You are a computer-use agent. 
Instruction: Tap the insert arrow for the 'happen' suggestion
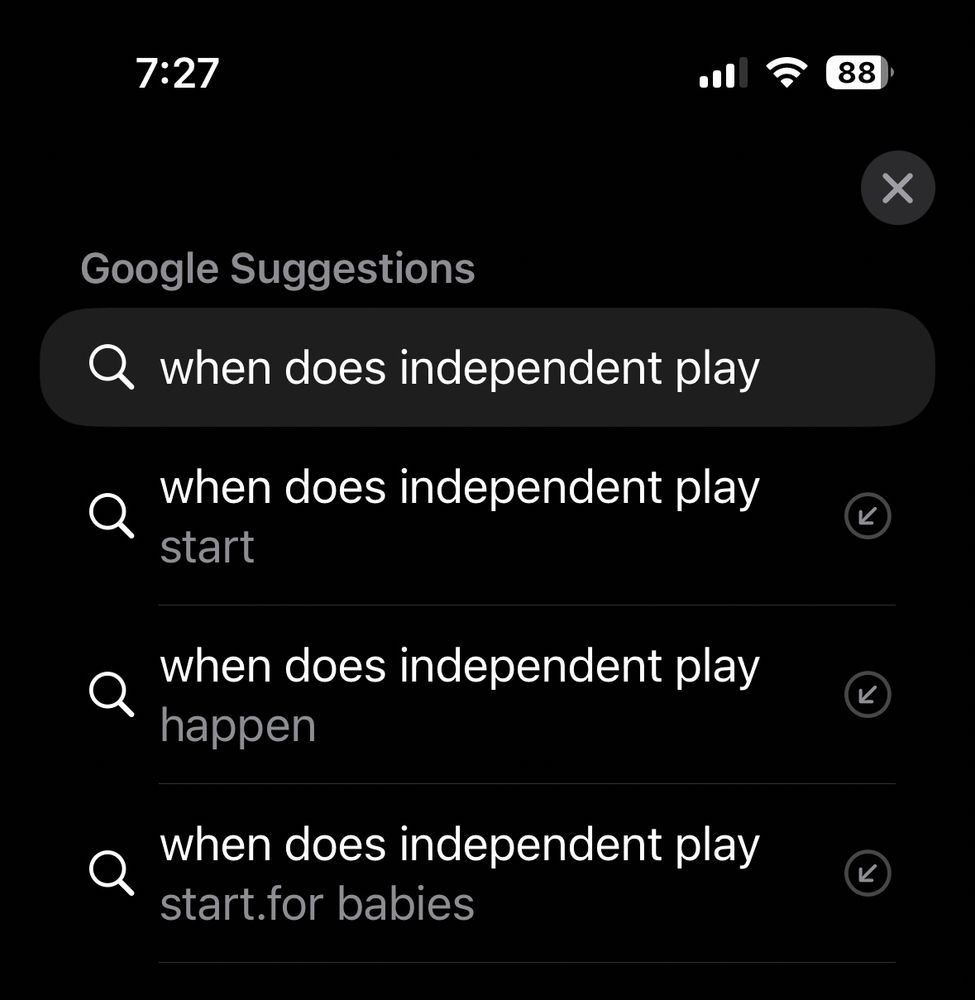[x=867, y=694]
